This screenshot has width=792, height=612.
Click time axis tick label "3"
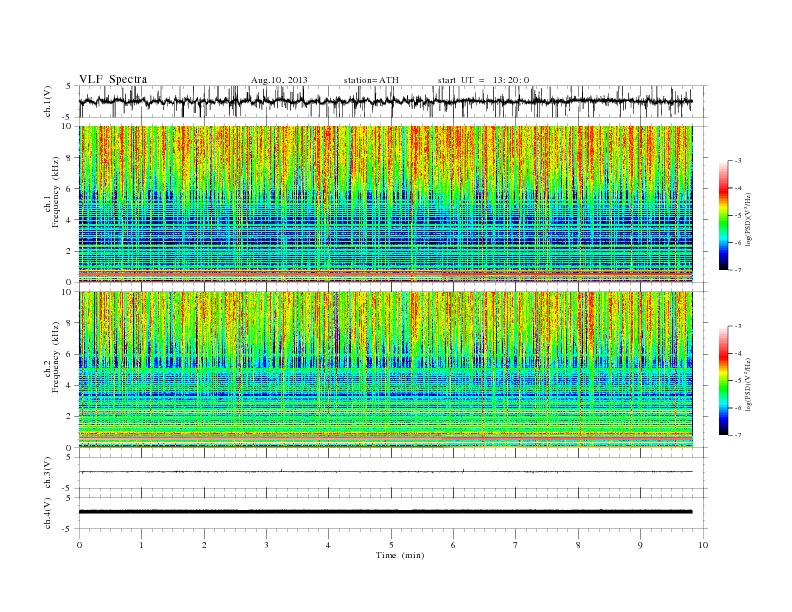(266, 545)
